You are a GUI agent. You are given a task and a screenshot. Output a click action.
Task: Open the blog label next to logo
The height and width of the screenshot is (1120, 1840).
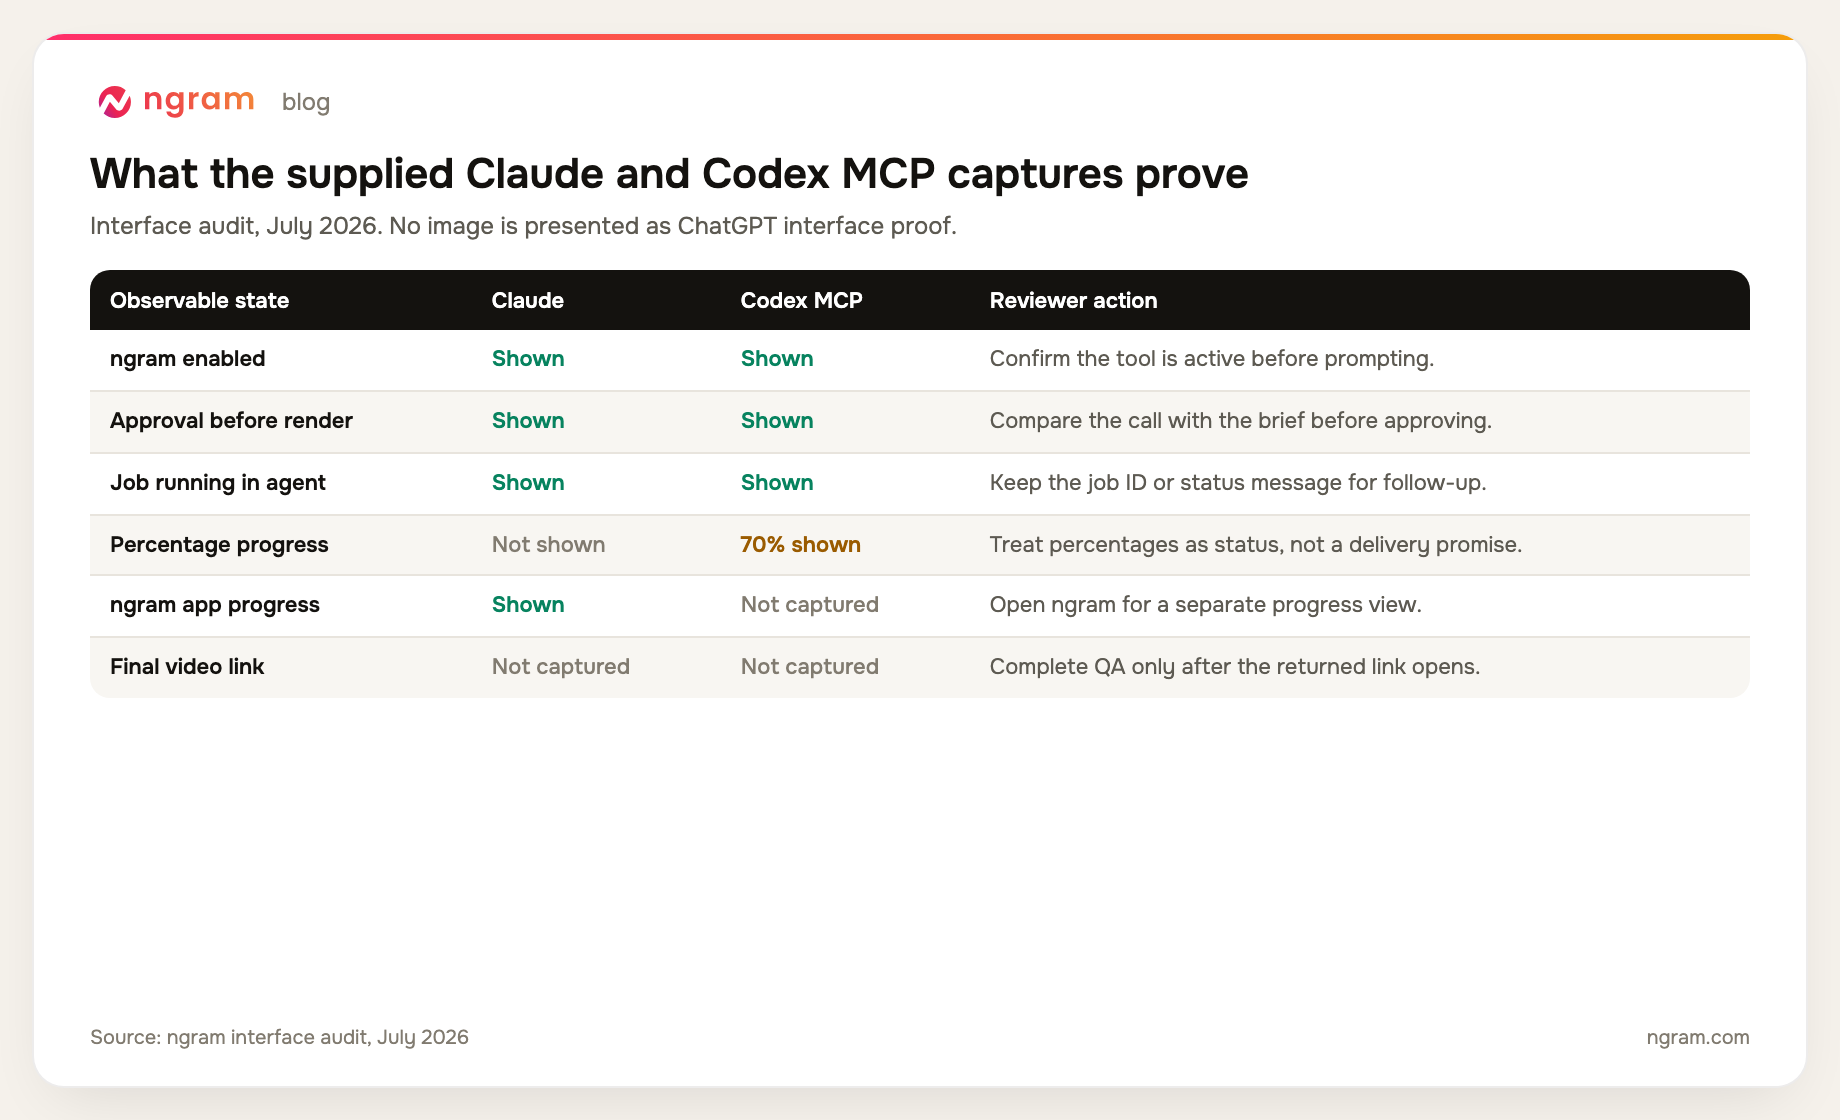tap(306, 102)
